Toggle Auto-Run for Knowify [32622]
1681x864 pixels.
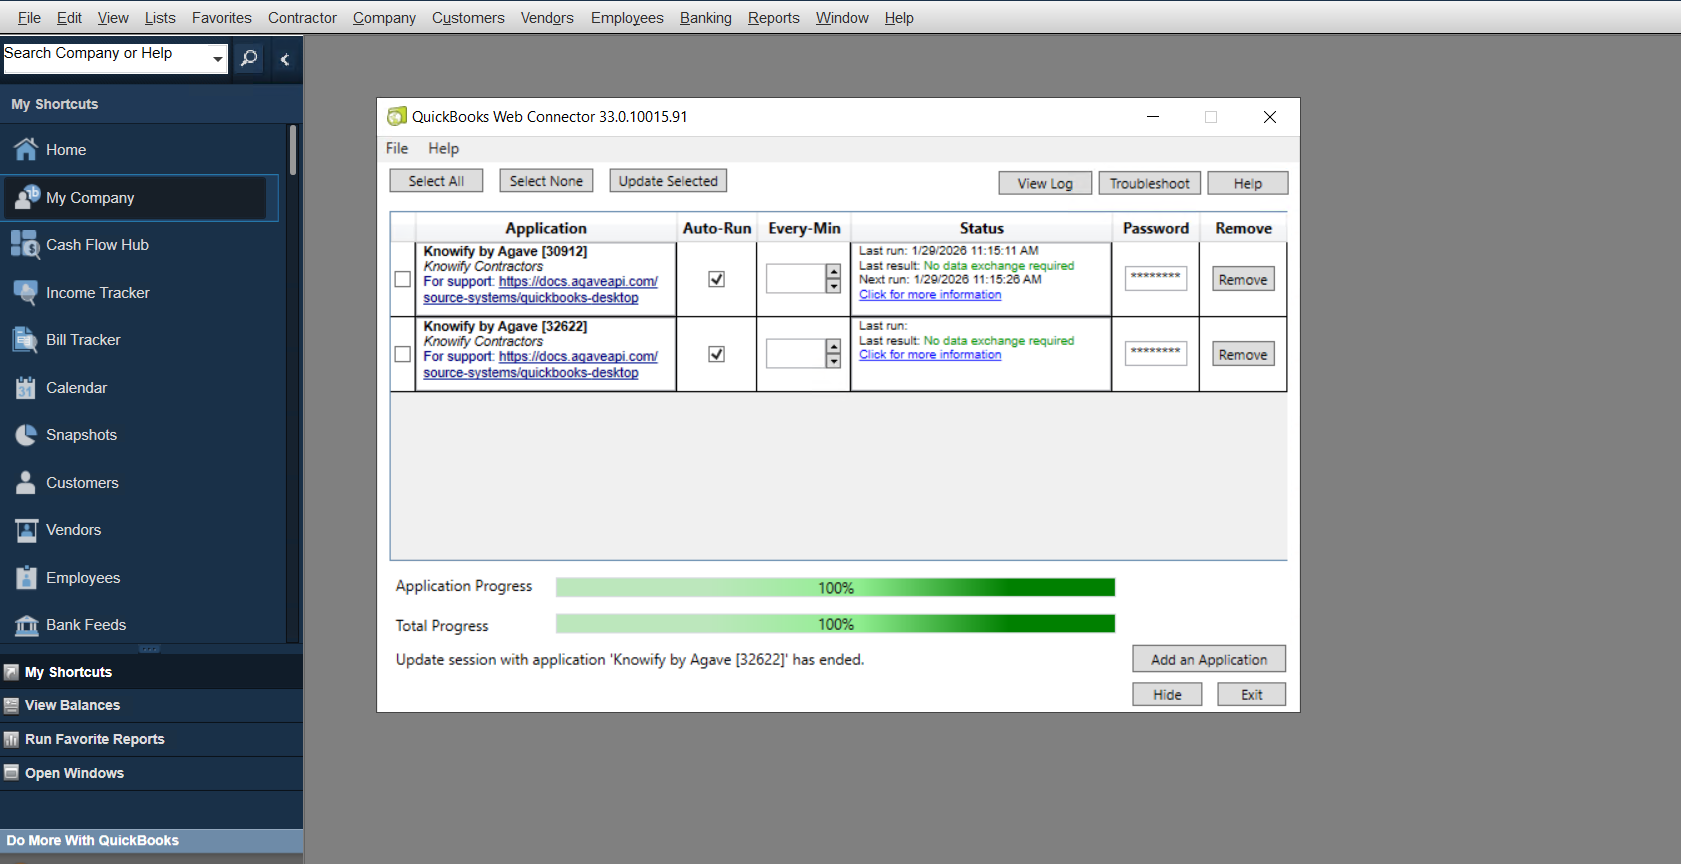pos(716,354)
